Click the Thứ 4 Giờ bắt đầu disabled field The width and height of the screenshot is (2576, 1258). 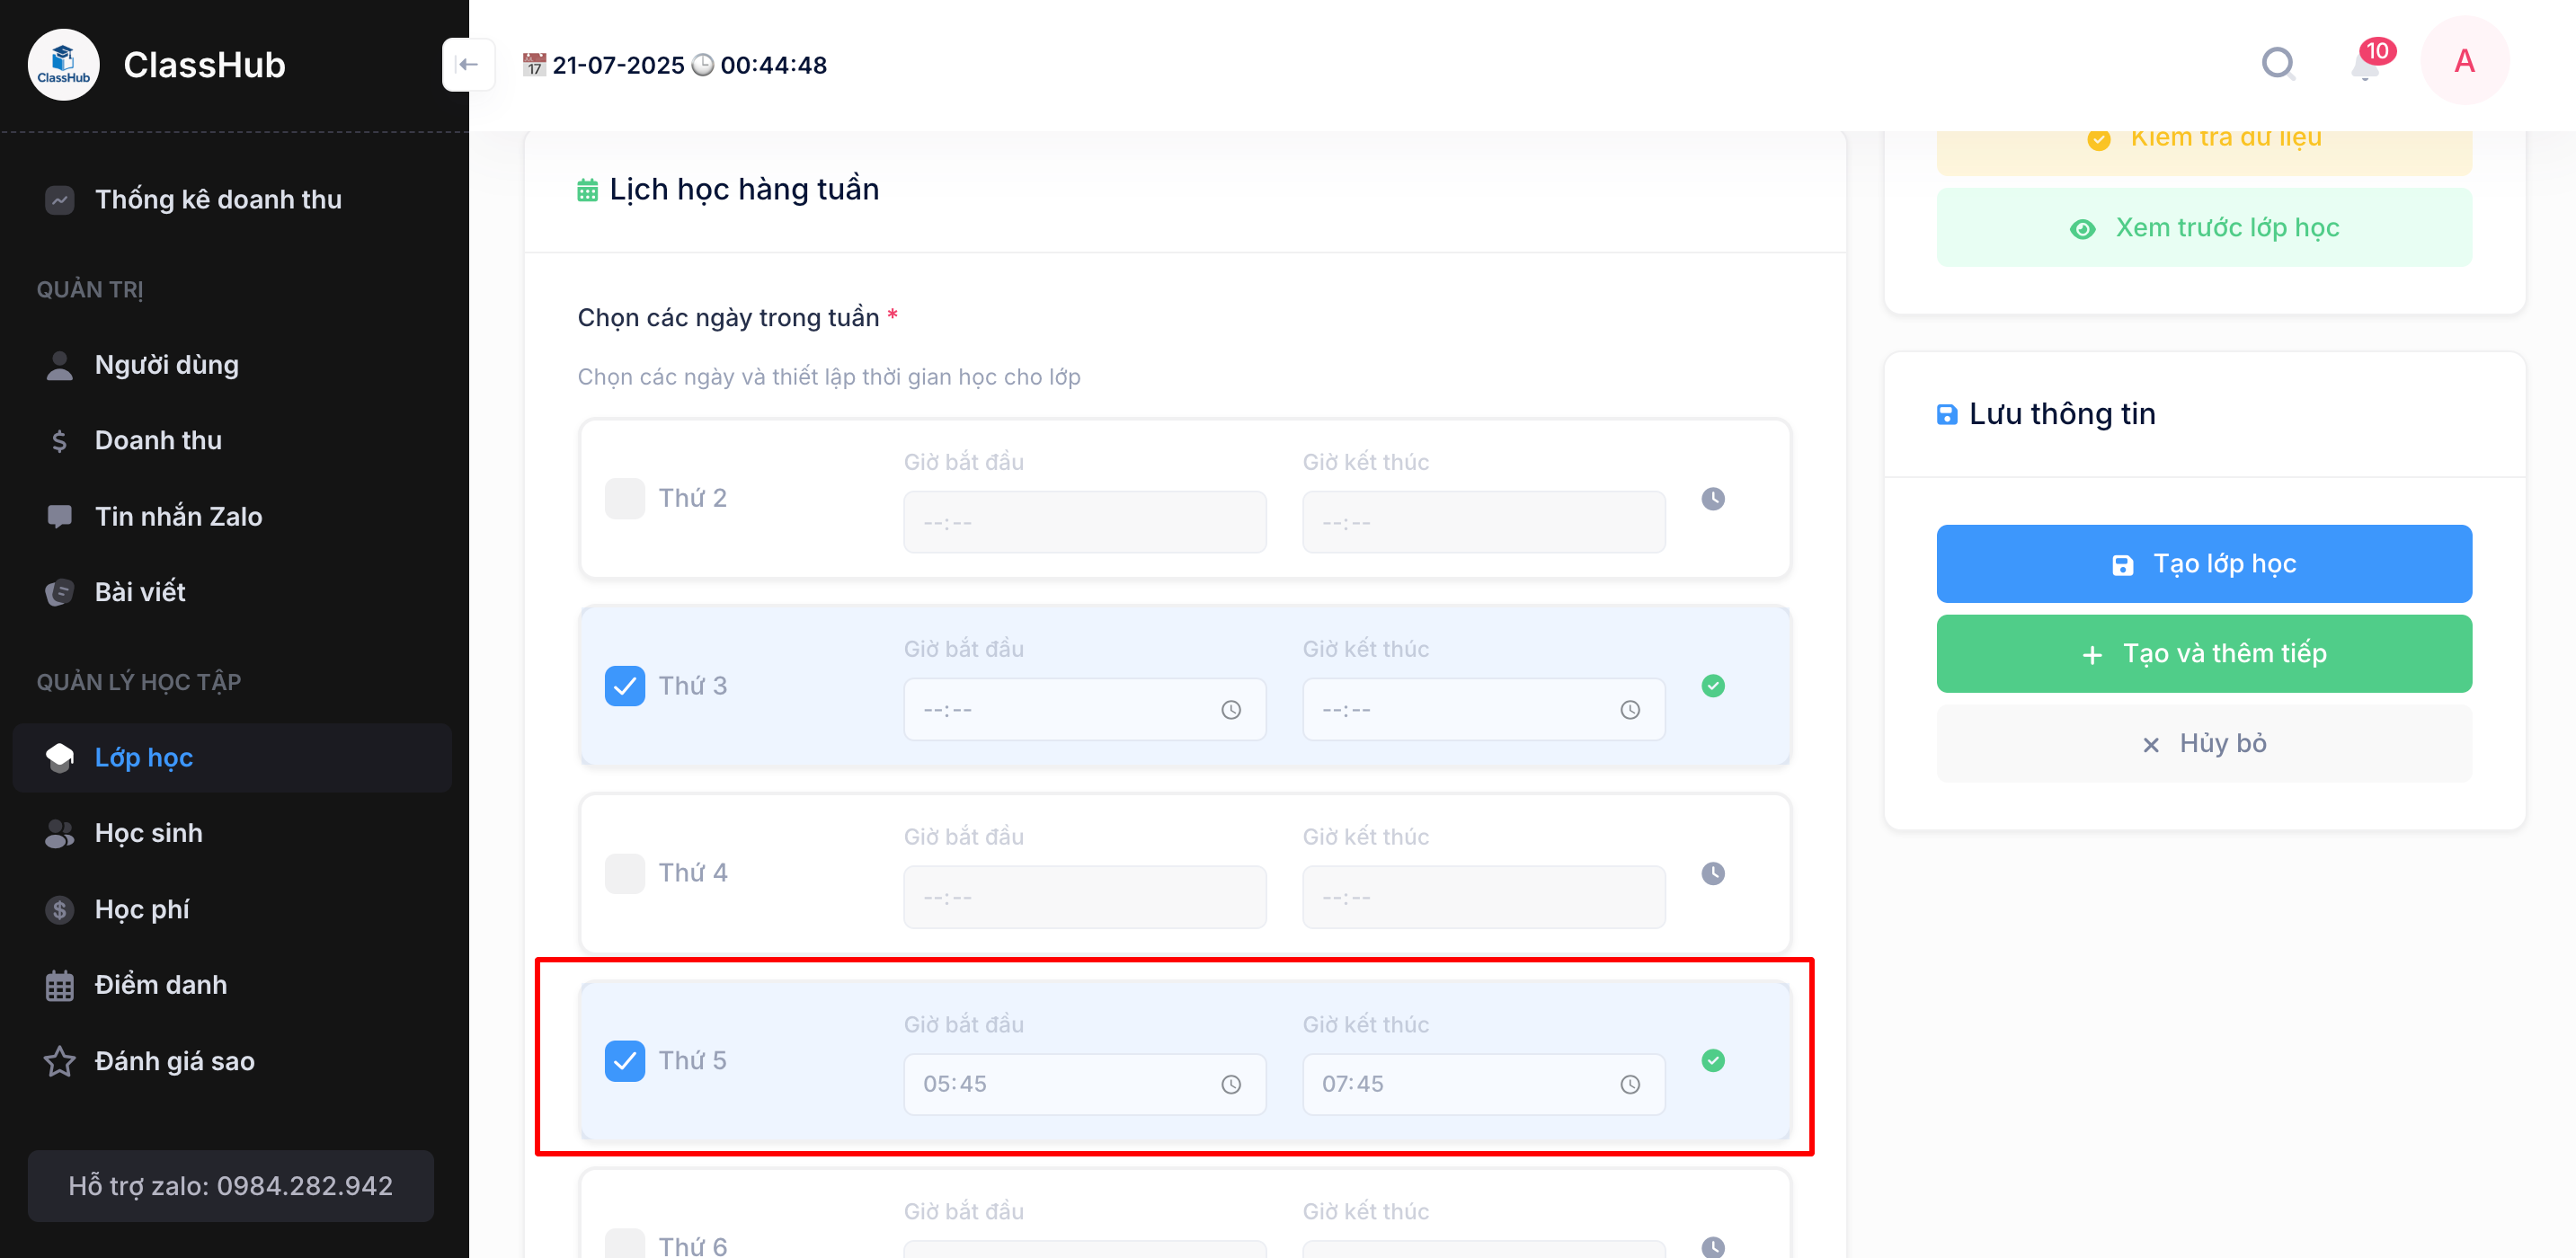coord(1084,897)
